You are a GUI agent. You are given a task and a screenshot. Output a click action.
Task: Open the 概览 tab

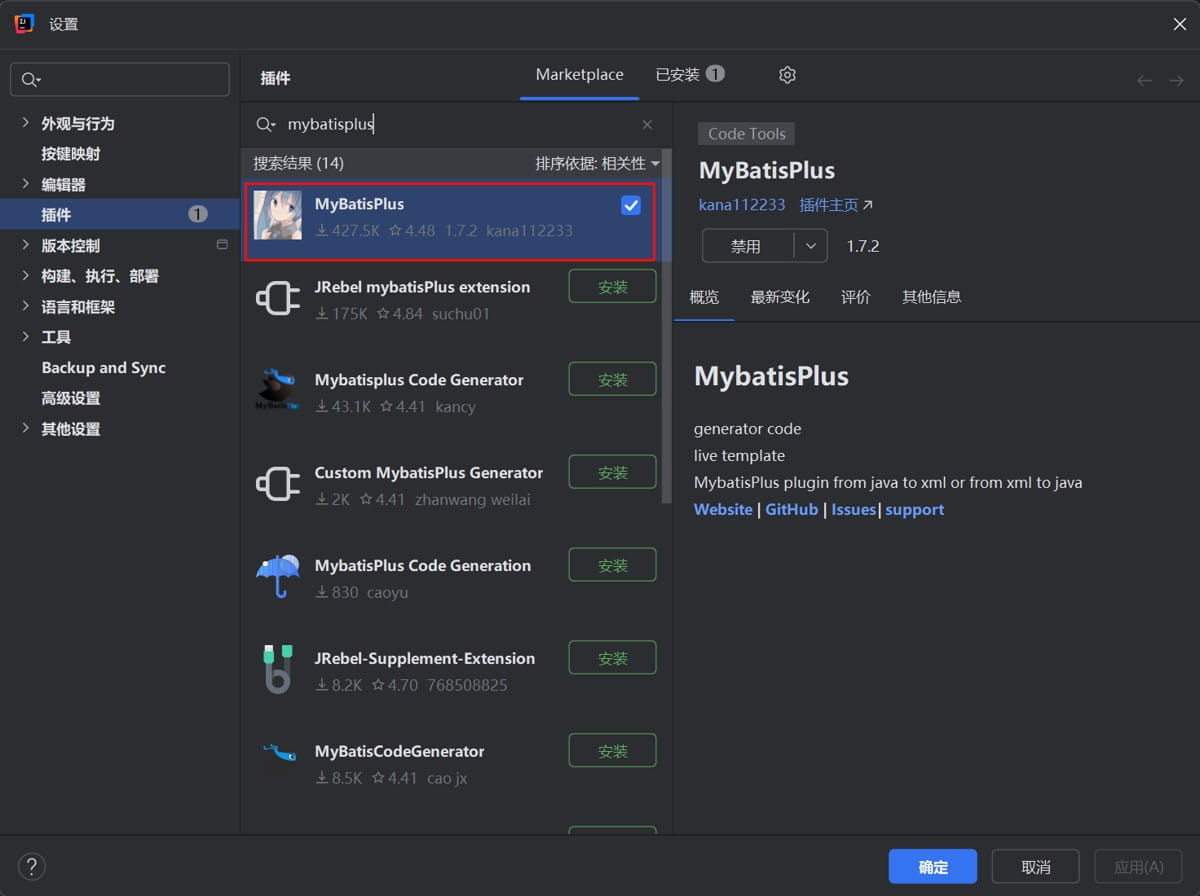[x=704, y=297]
